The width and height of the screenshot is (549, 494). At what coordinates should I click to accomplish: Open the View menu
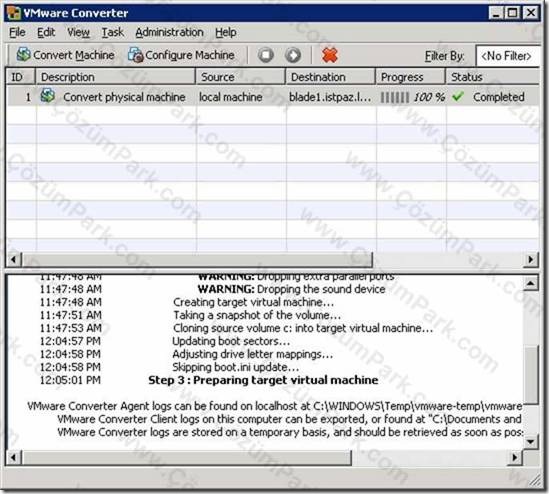click(78, 33)
